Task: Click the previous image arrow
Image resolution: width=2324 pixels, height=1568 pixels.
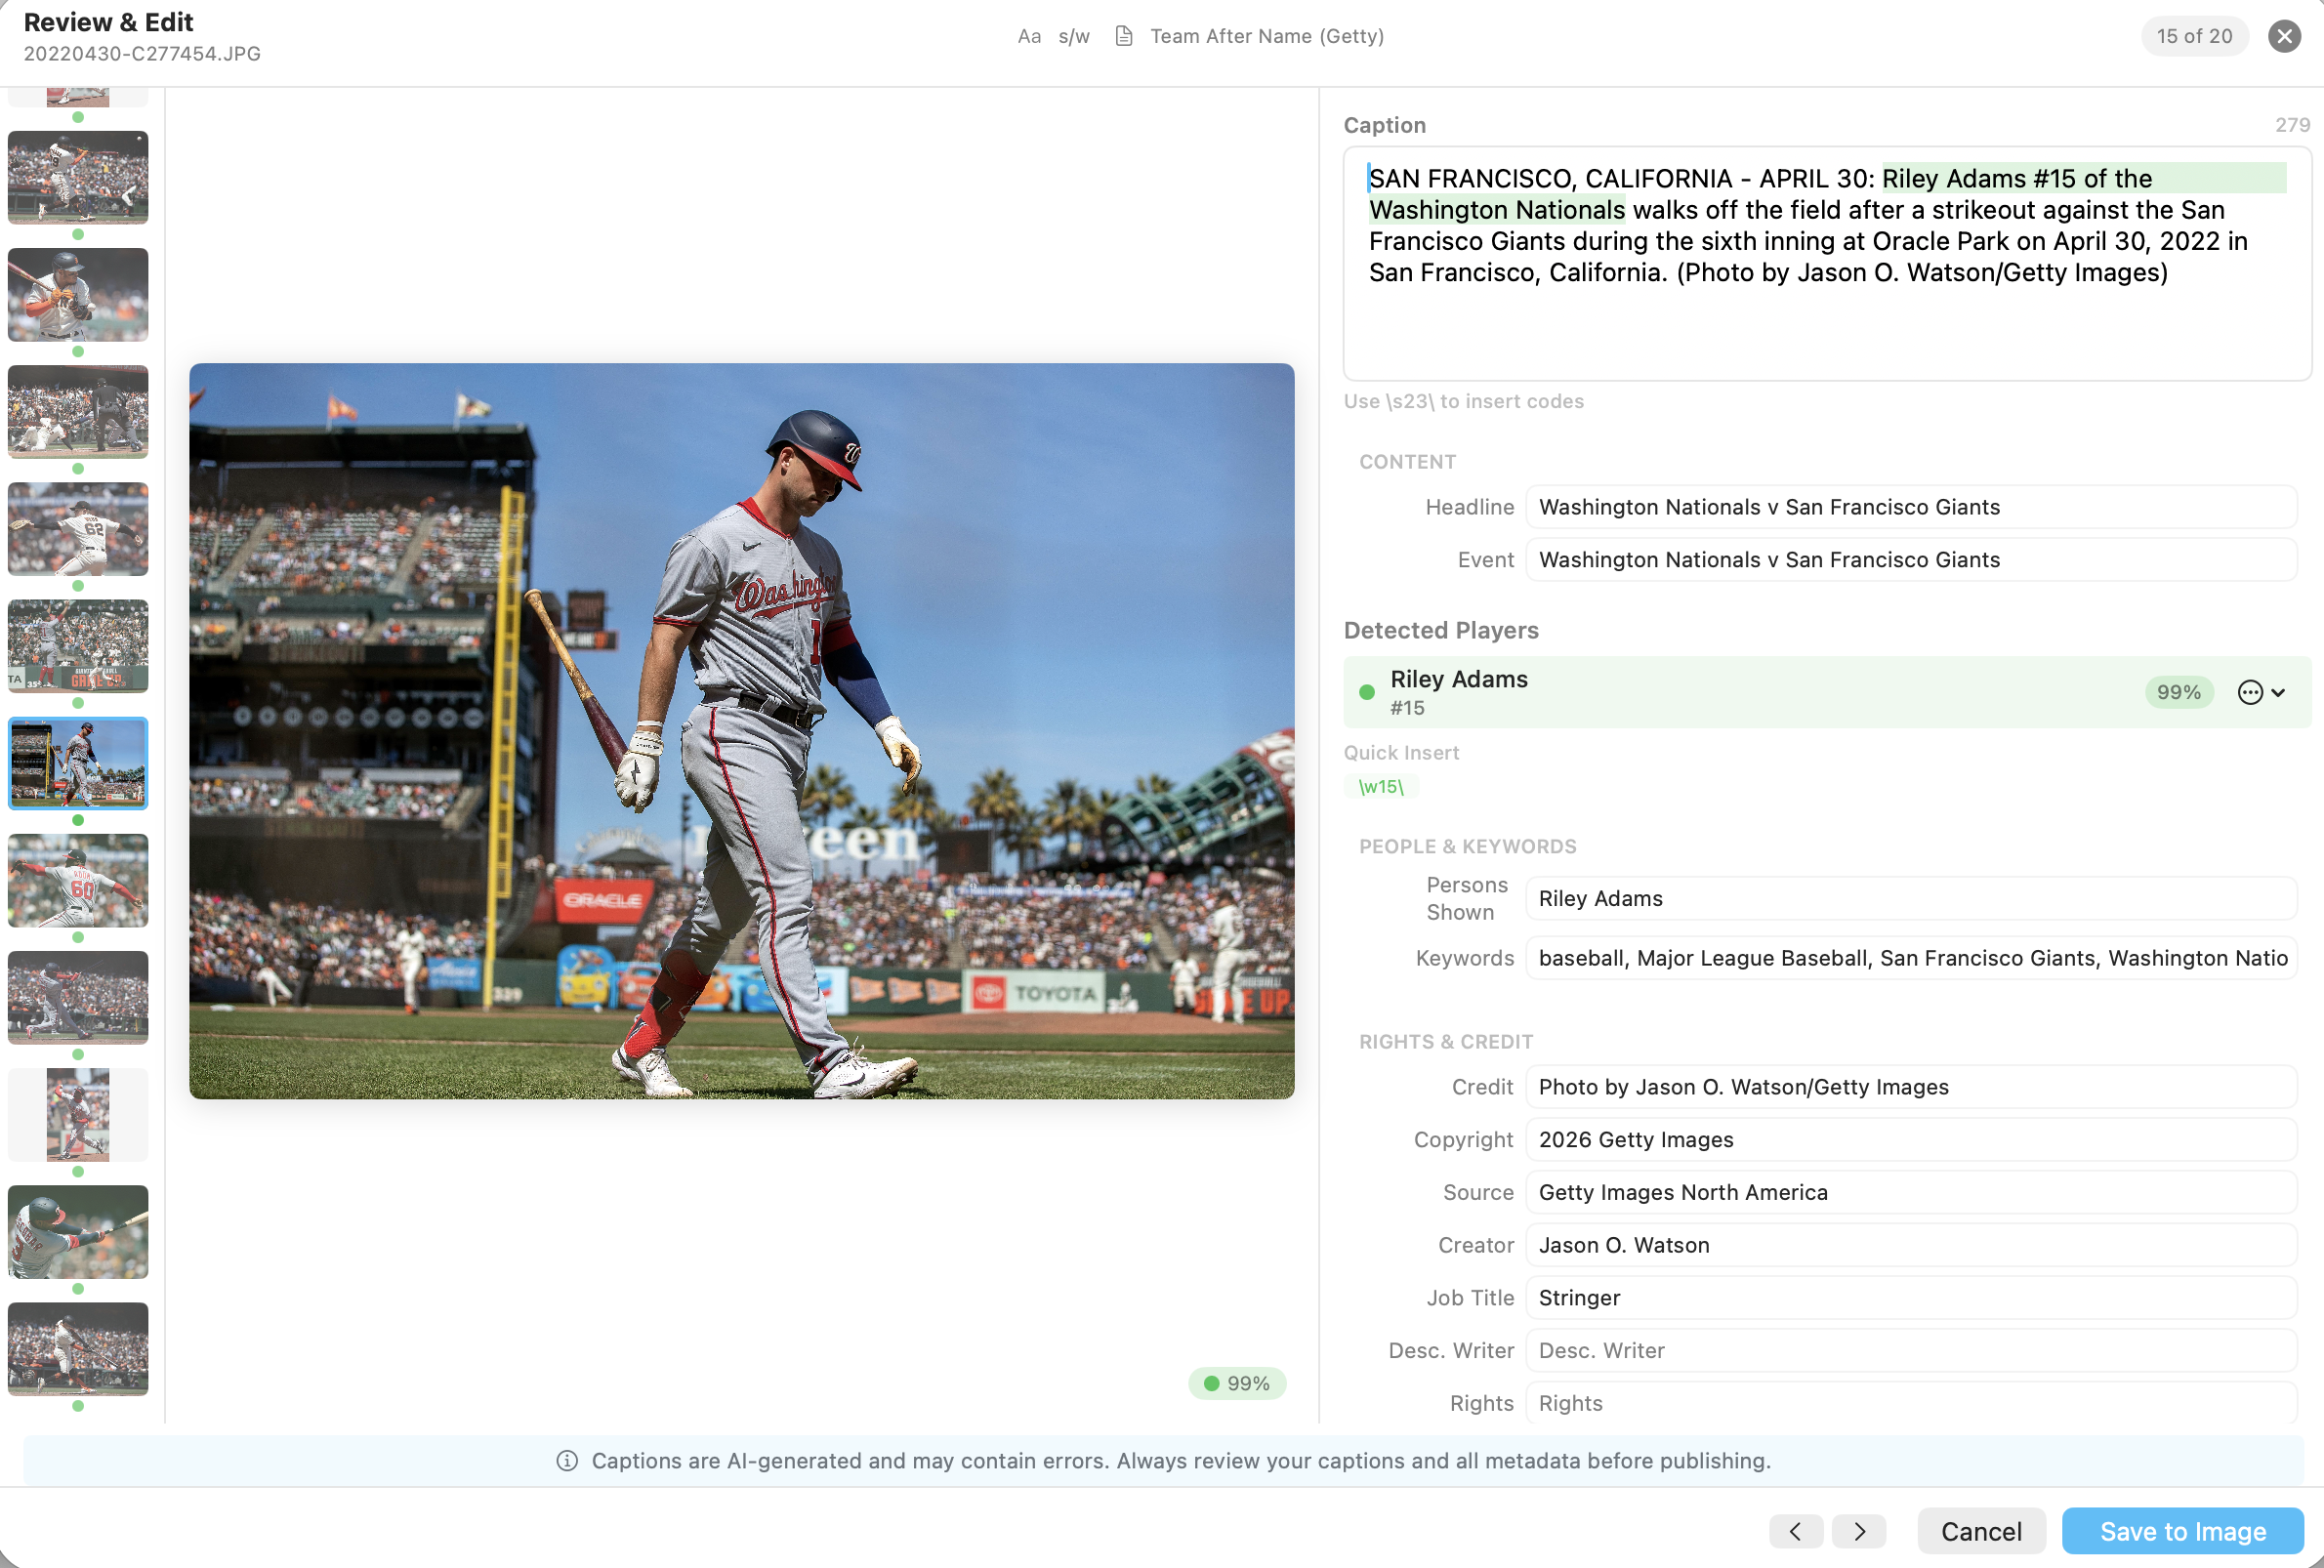Action: coord(1796,1531)
